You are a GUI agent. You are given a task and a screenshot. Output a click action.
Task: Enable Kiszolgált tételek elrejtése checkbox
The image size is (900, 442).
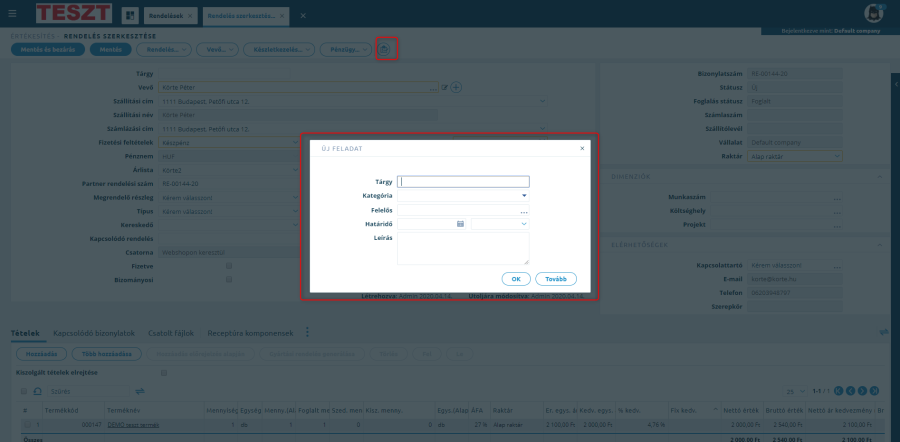pyautogui.click(x=164, y=373)
